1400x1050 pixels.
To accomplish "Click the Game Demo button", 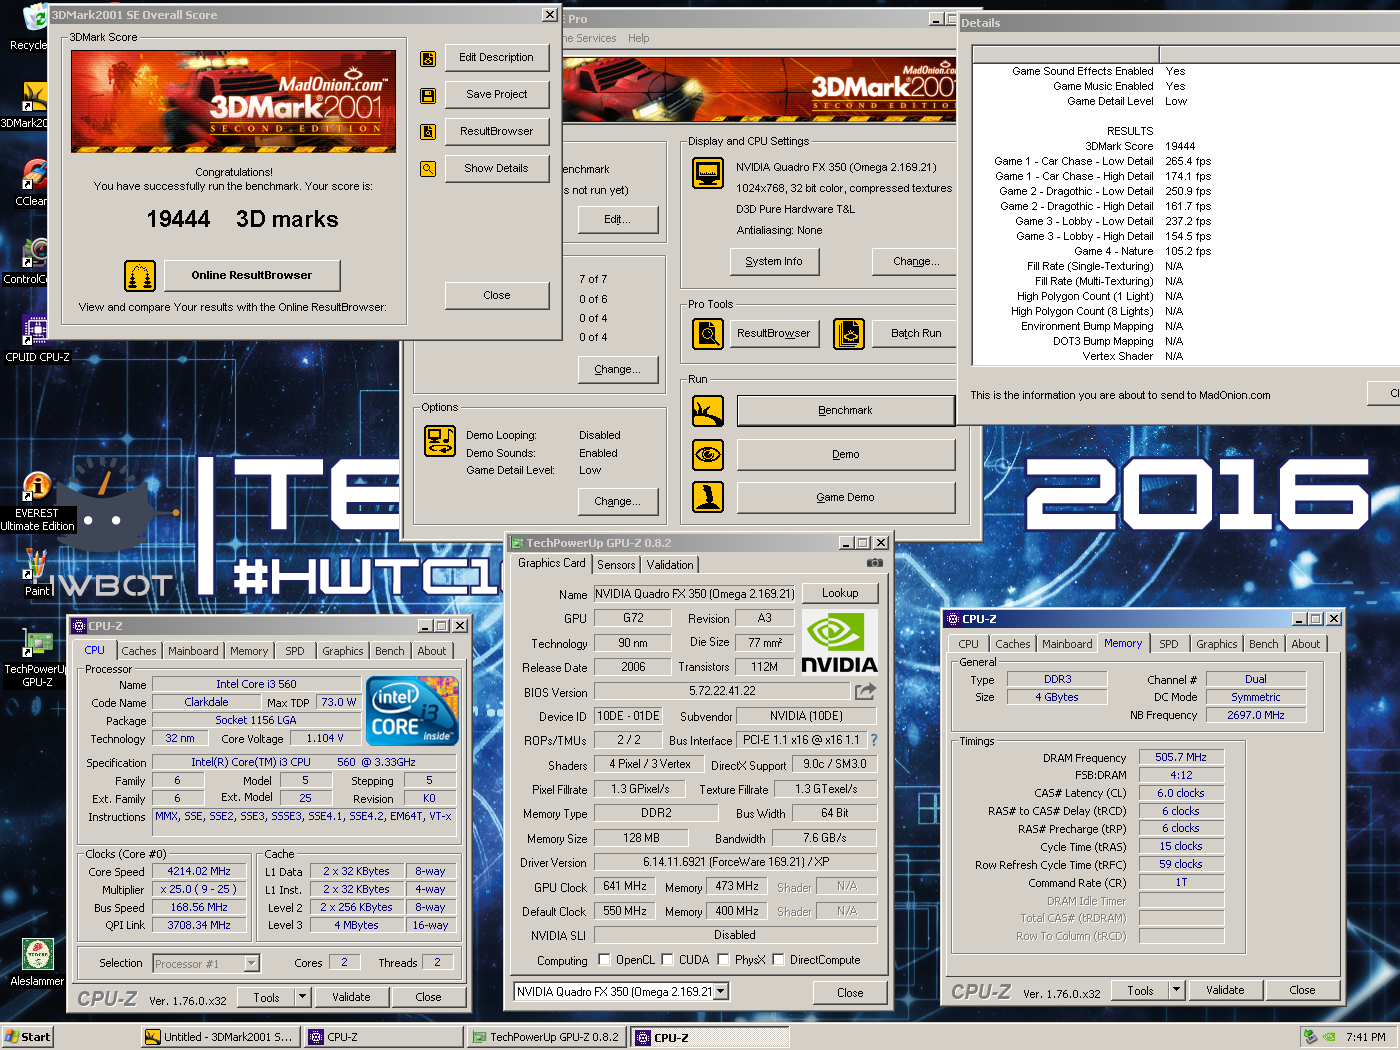I will 845,497.
